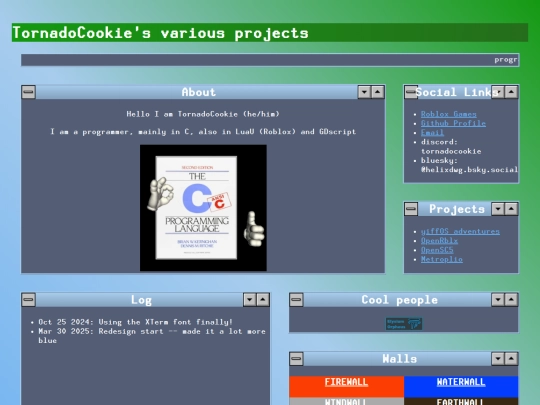Open the Projects window menu button
This screenshot has height=405, width=540.
pos(411,209)
